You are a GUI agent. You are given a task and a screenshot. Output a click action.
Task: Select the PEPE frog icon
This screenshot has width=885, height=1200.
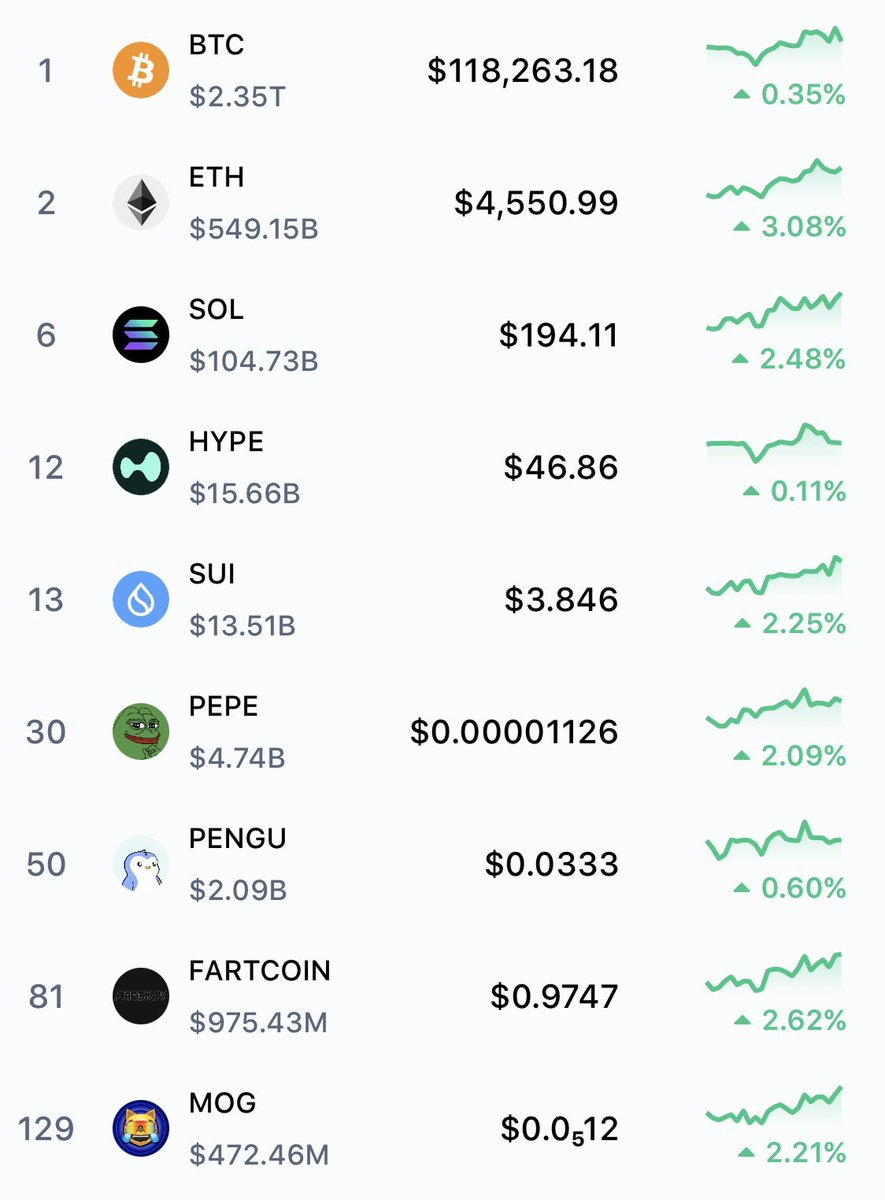[141, 731]
